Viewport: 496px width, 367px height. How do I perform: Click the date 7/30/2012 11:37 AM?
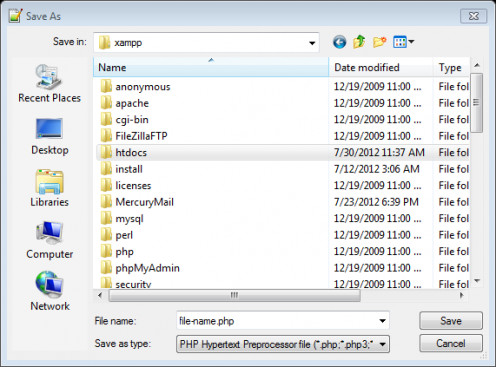[x=379, y=152]
